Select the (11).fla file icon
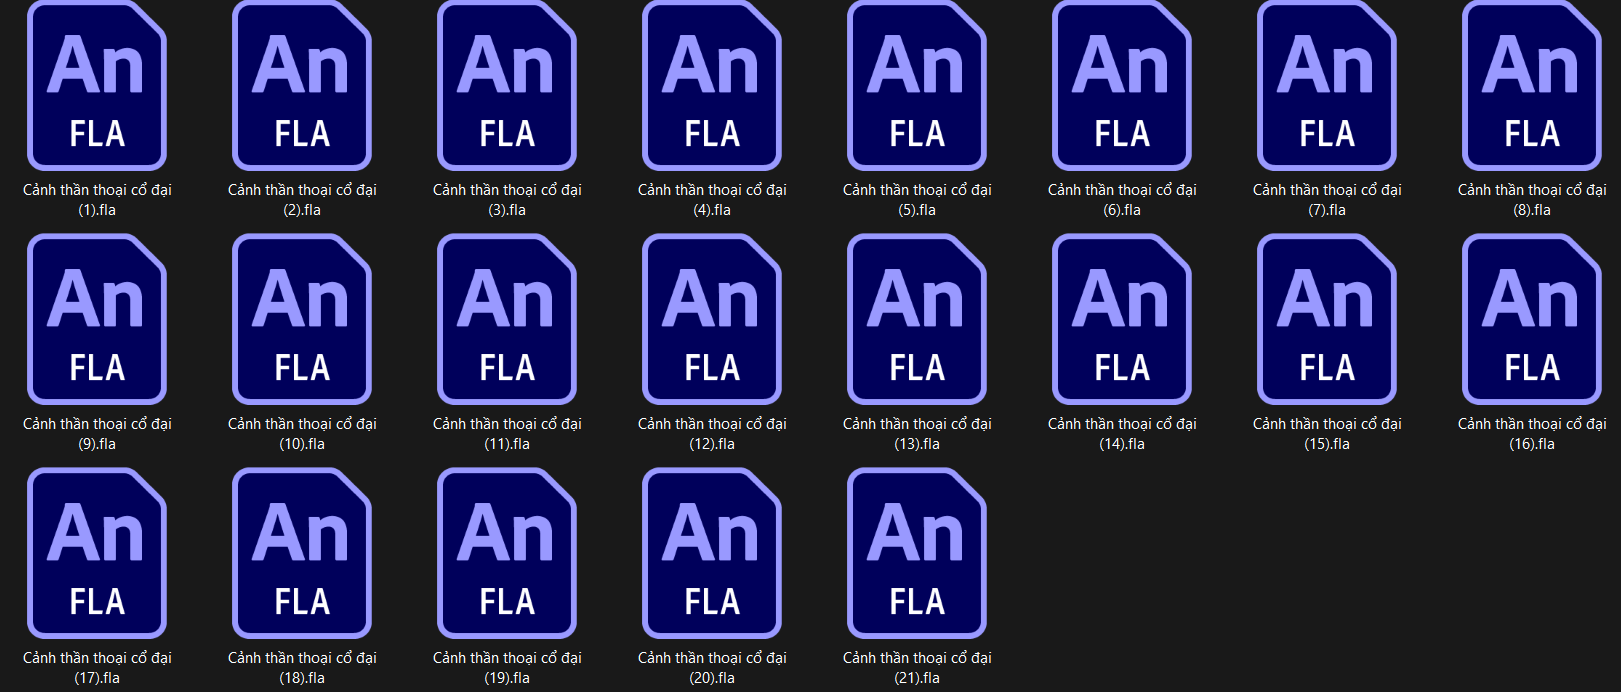 tap(507, 320)
